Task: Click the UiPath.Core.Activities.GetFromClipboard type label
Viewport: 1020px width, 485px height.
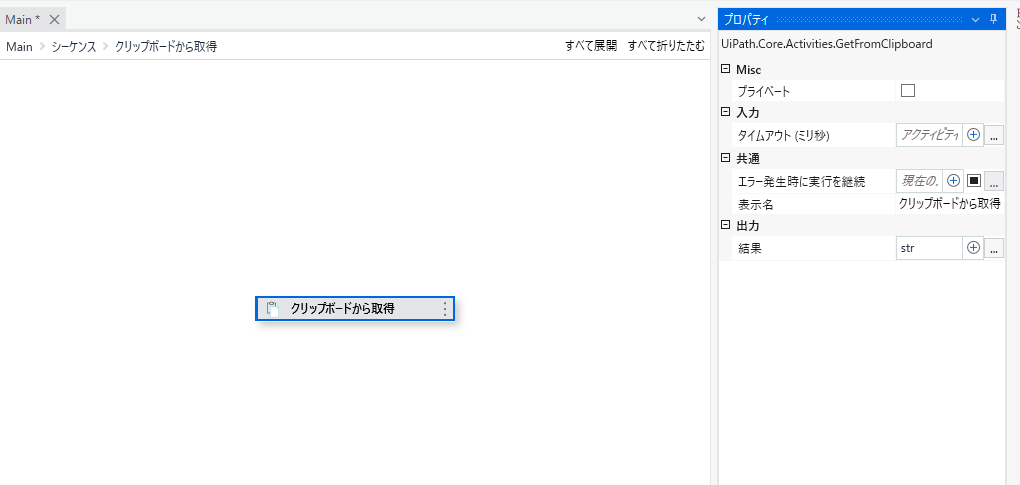Action: click(x=827, y=44)
